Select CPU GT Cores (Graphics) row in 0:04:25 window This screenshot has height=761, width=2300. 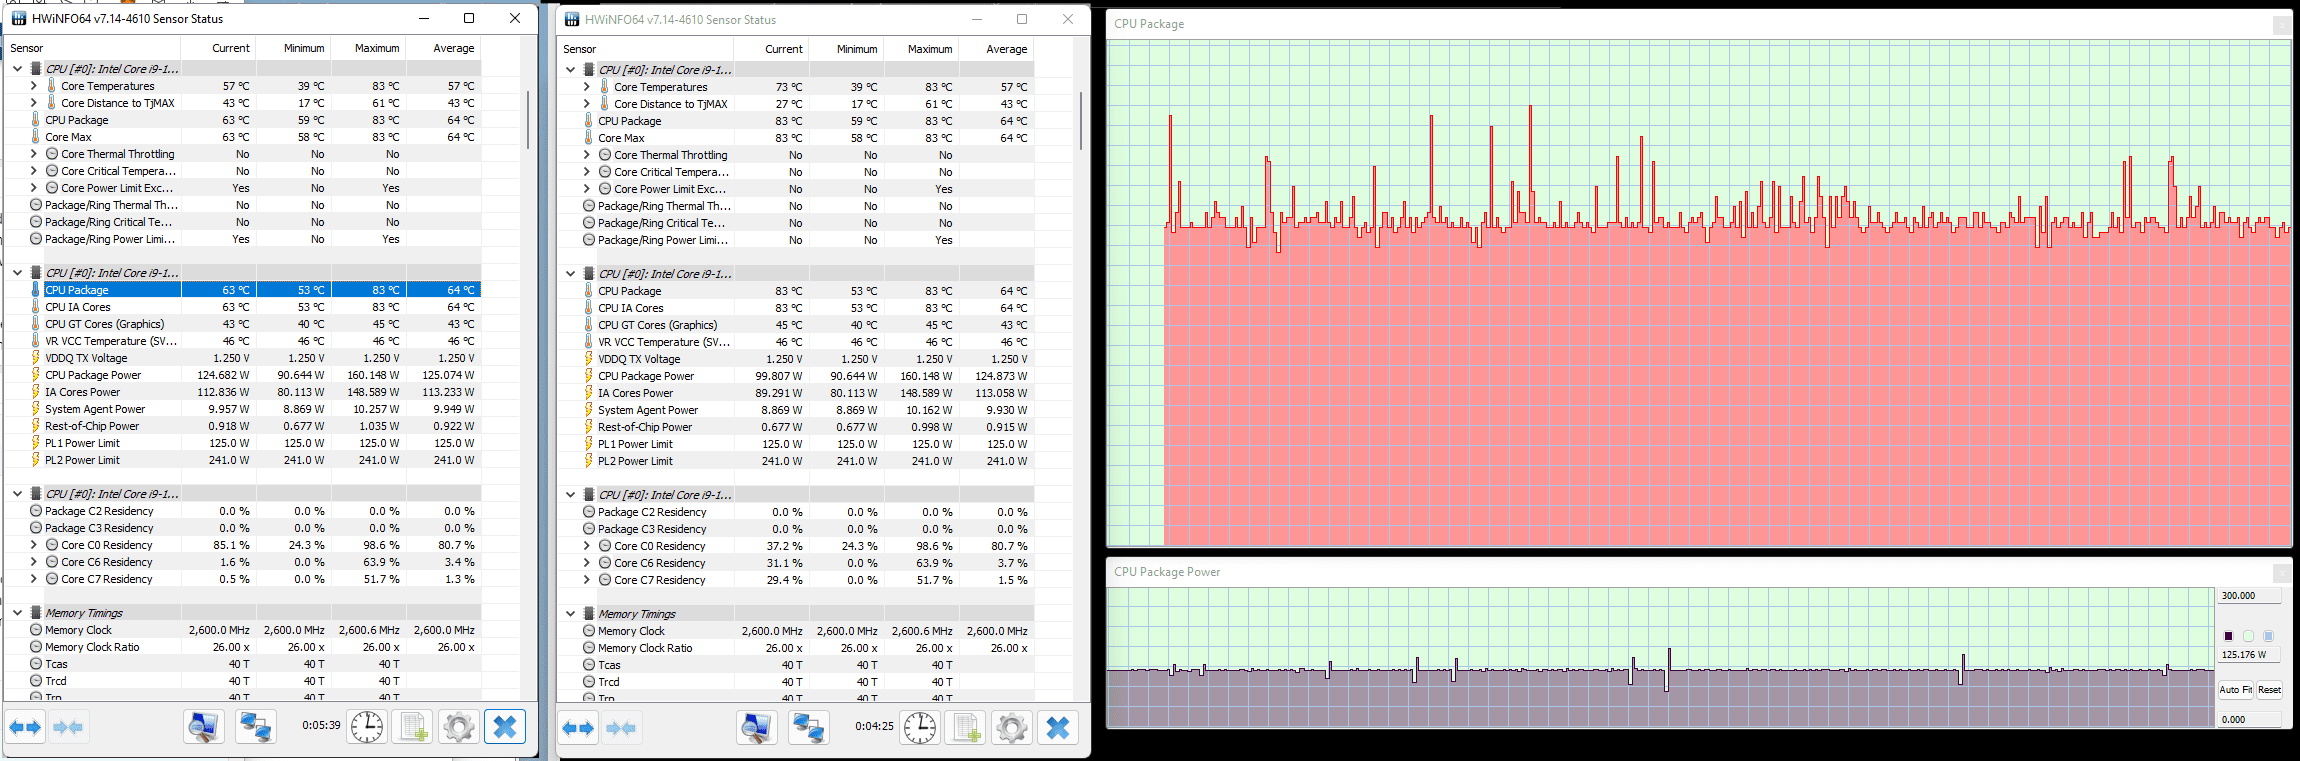click(796, 325)
